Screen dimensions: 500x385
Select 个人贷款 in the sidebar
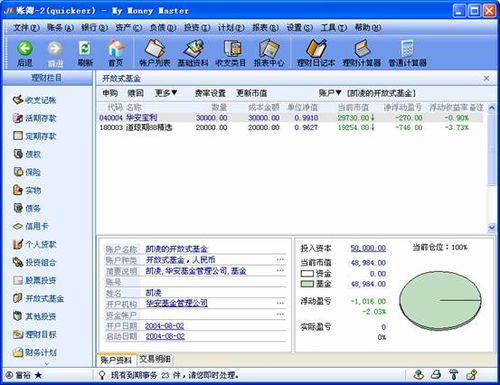tap(34, 244)
